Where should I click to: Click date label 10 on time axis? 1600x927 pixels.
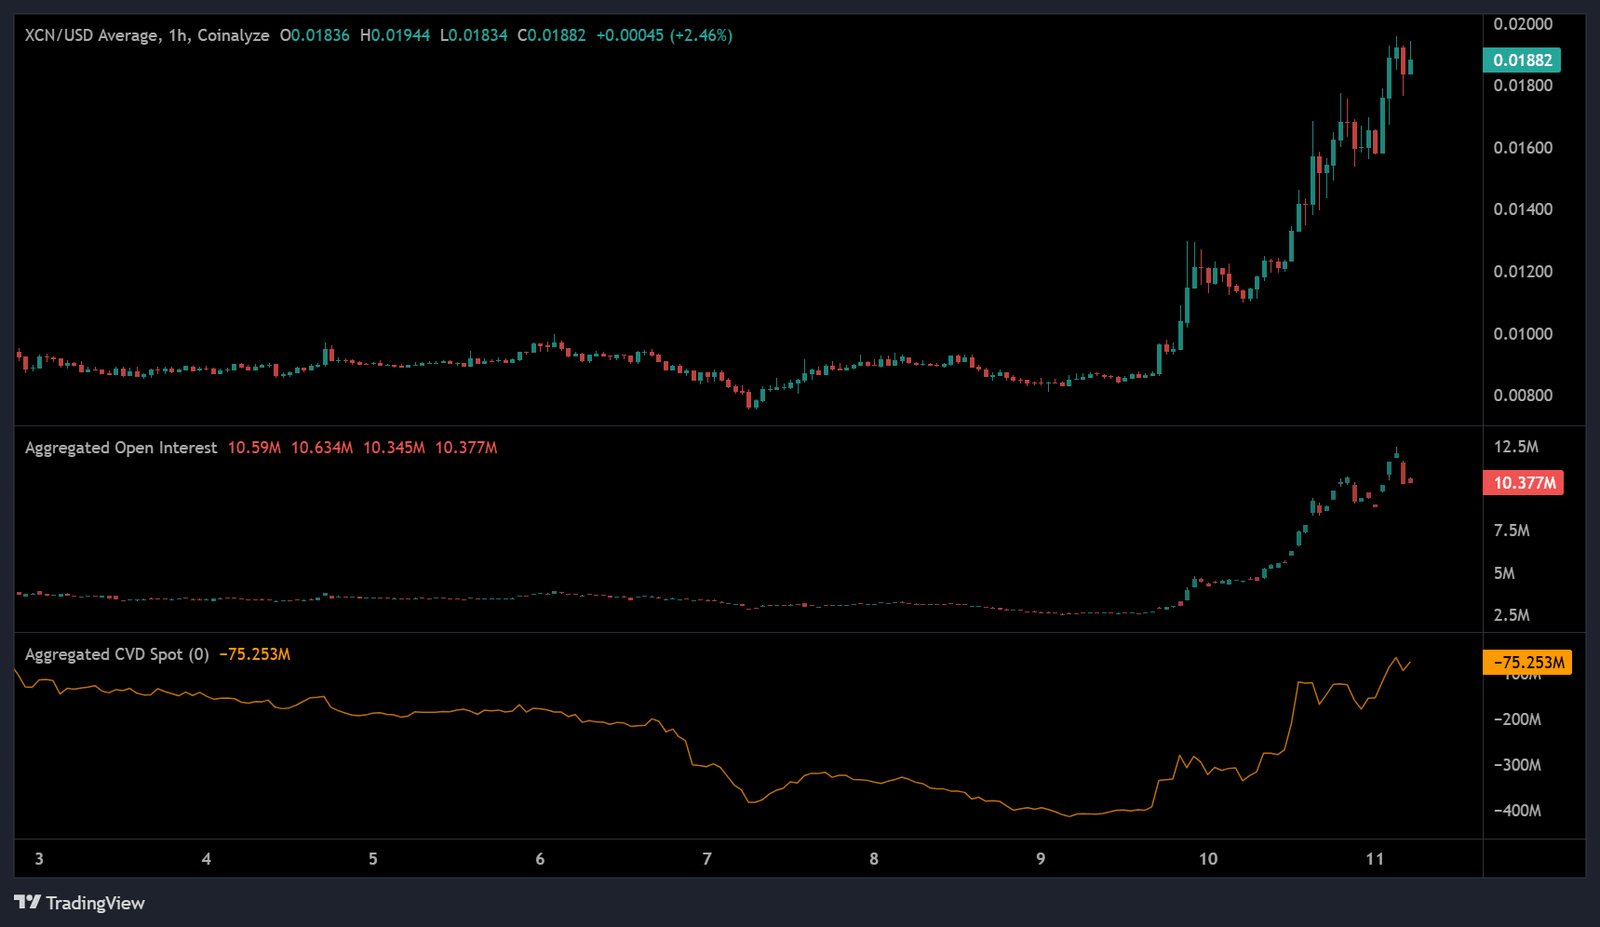1208,859
